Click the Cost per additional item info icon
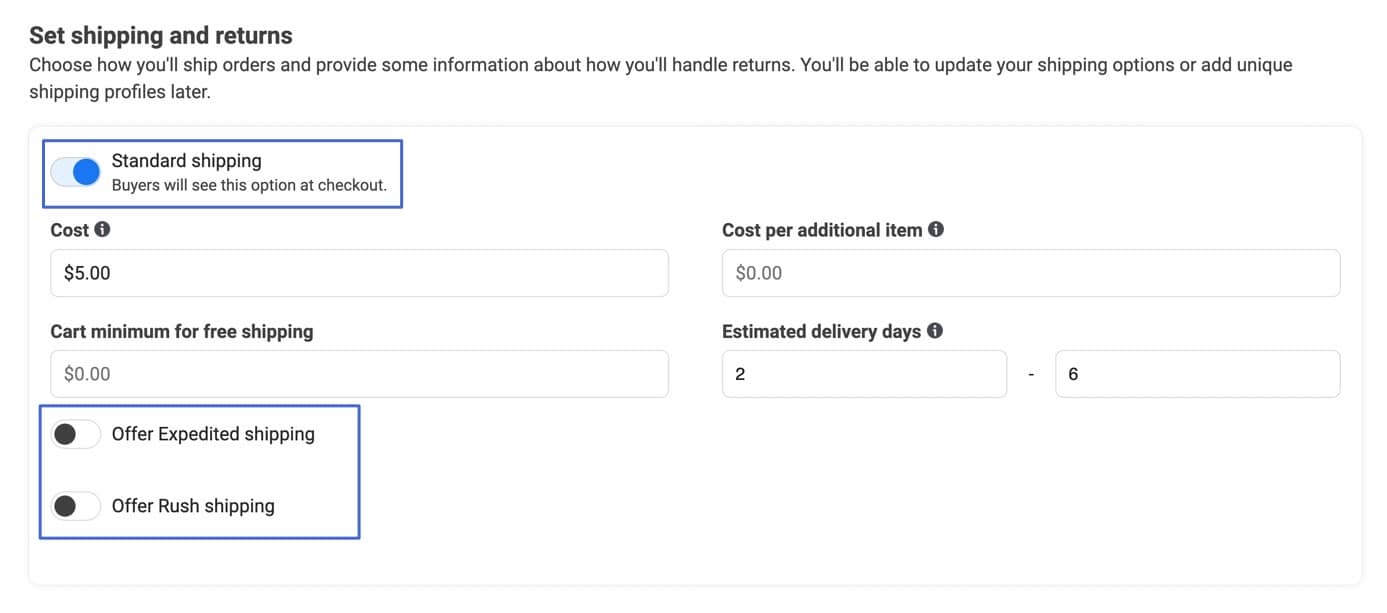The height and width of the screenshot is (613, 1387). (936, 229)
